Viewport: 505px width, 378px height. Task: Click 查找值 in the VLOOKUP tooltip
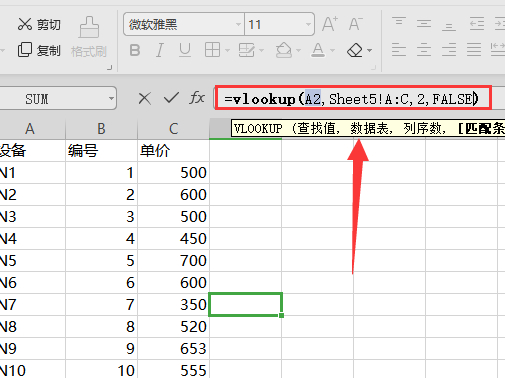(x=316, y=128)
